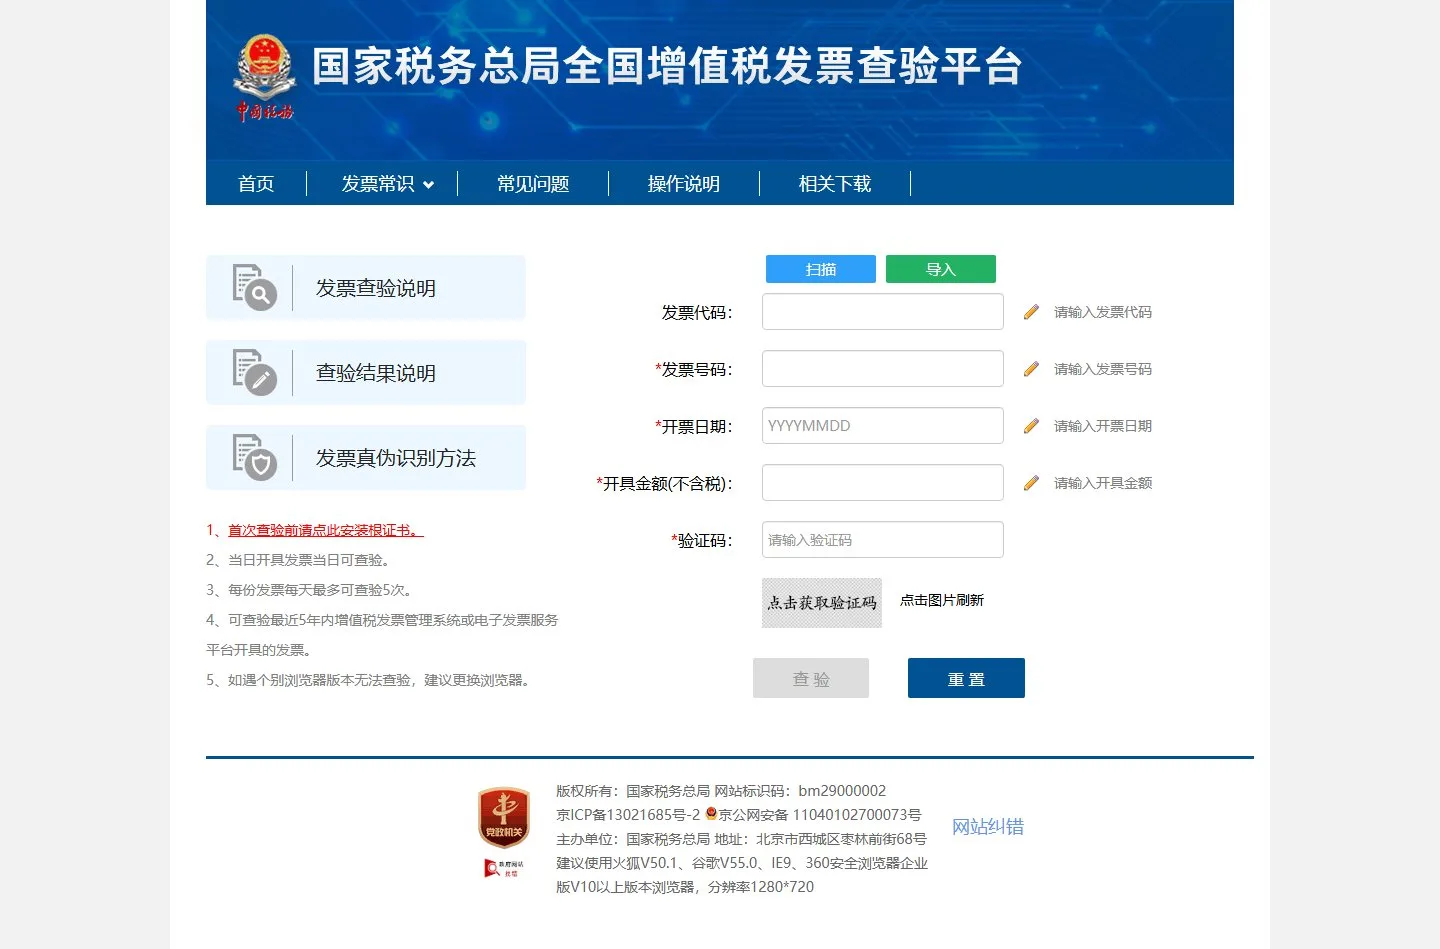Click the 查验结果说明 document edit icon

(254, 372)
